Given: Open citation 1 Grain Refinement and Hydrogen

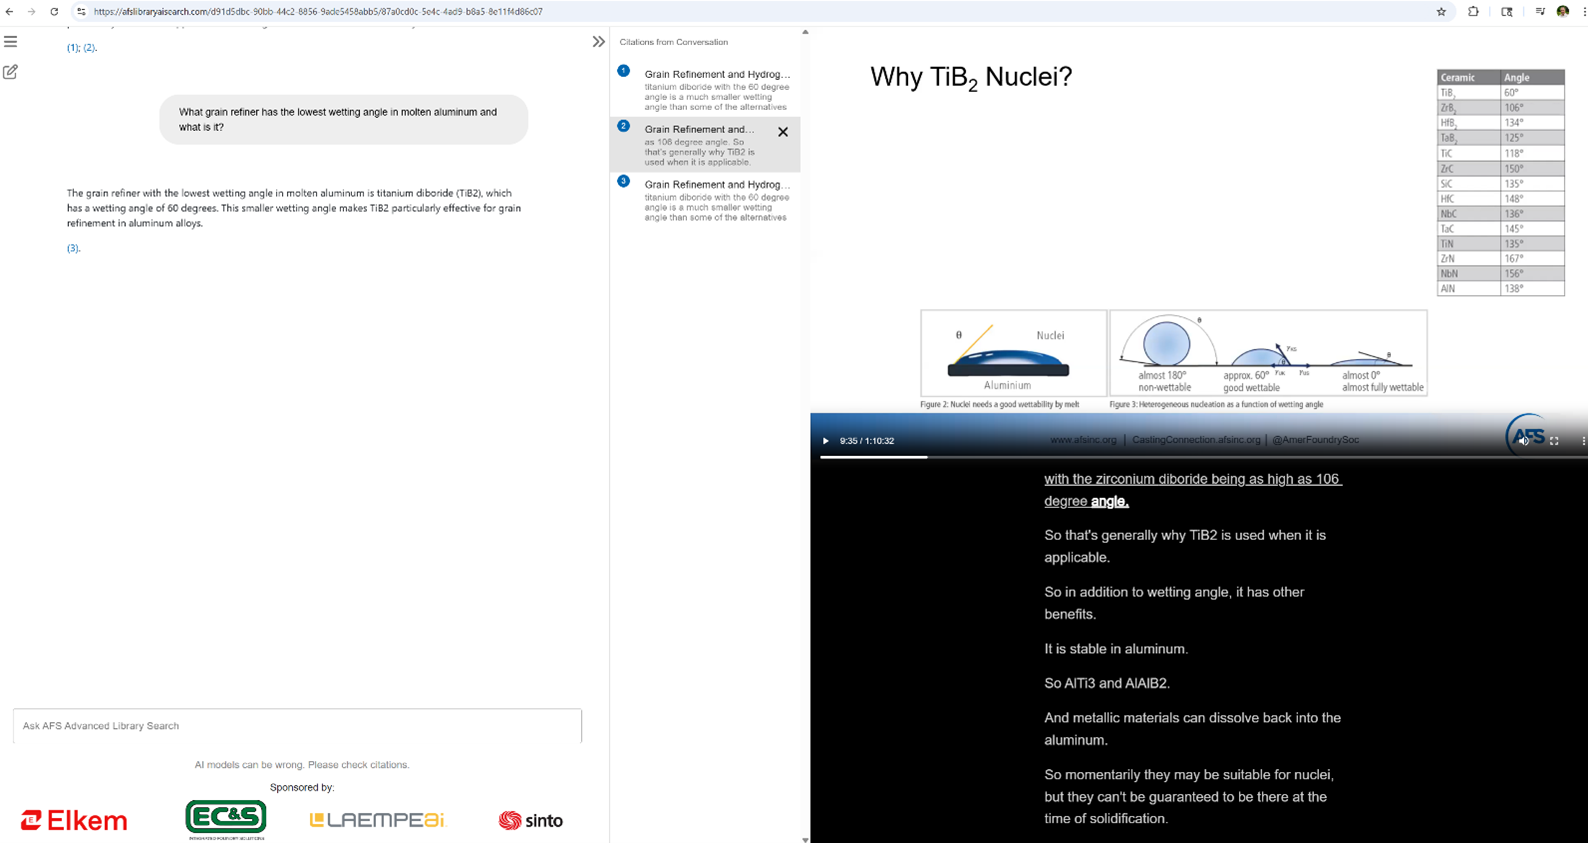Looking at the screenshot, I should pos(715,74).
